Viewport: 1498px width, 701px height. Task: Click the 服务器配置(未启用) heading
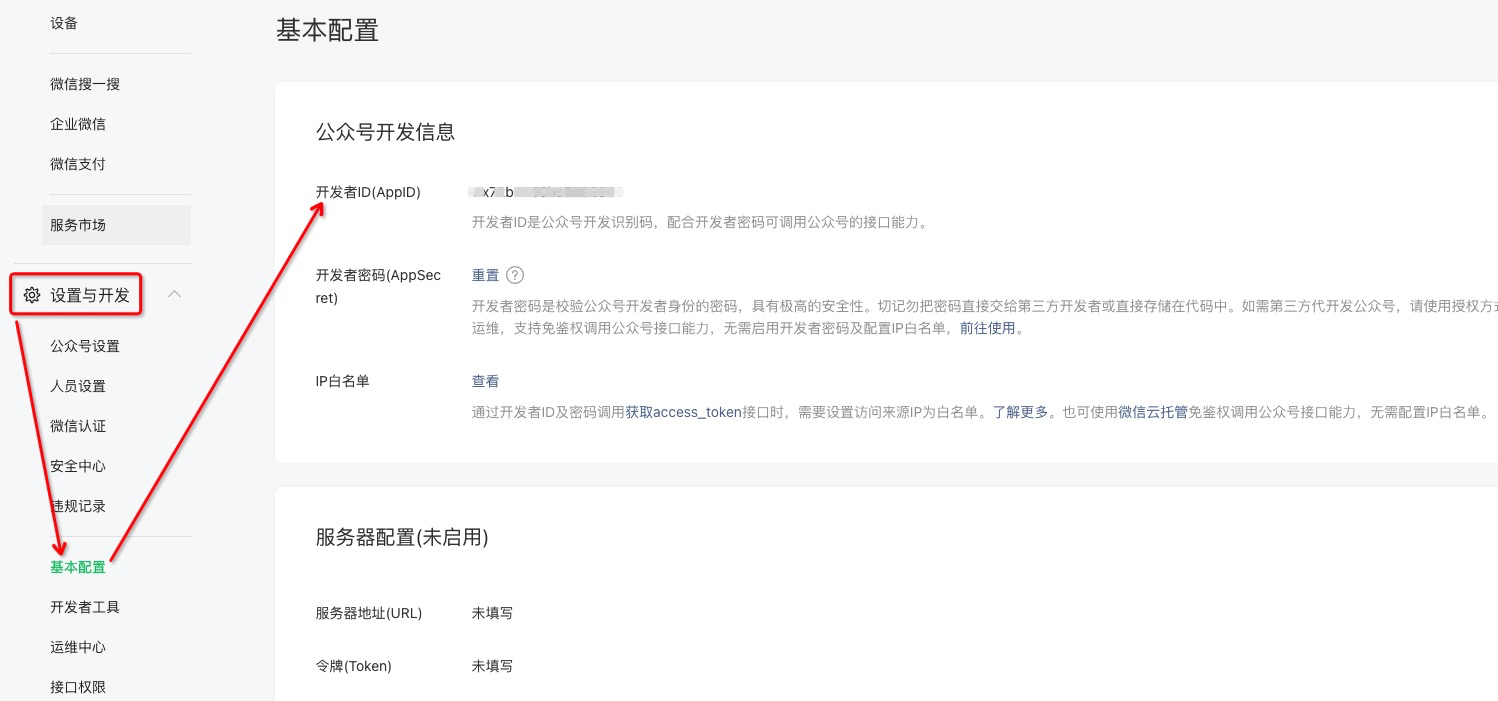point(402,537)
